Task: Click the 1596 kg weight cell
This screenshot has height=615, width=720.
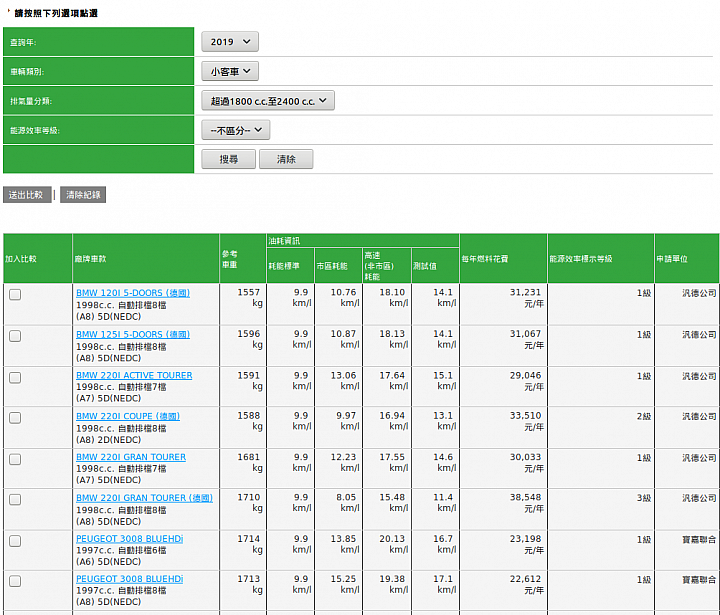Action: [243, 345]
